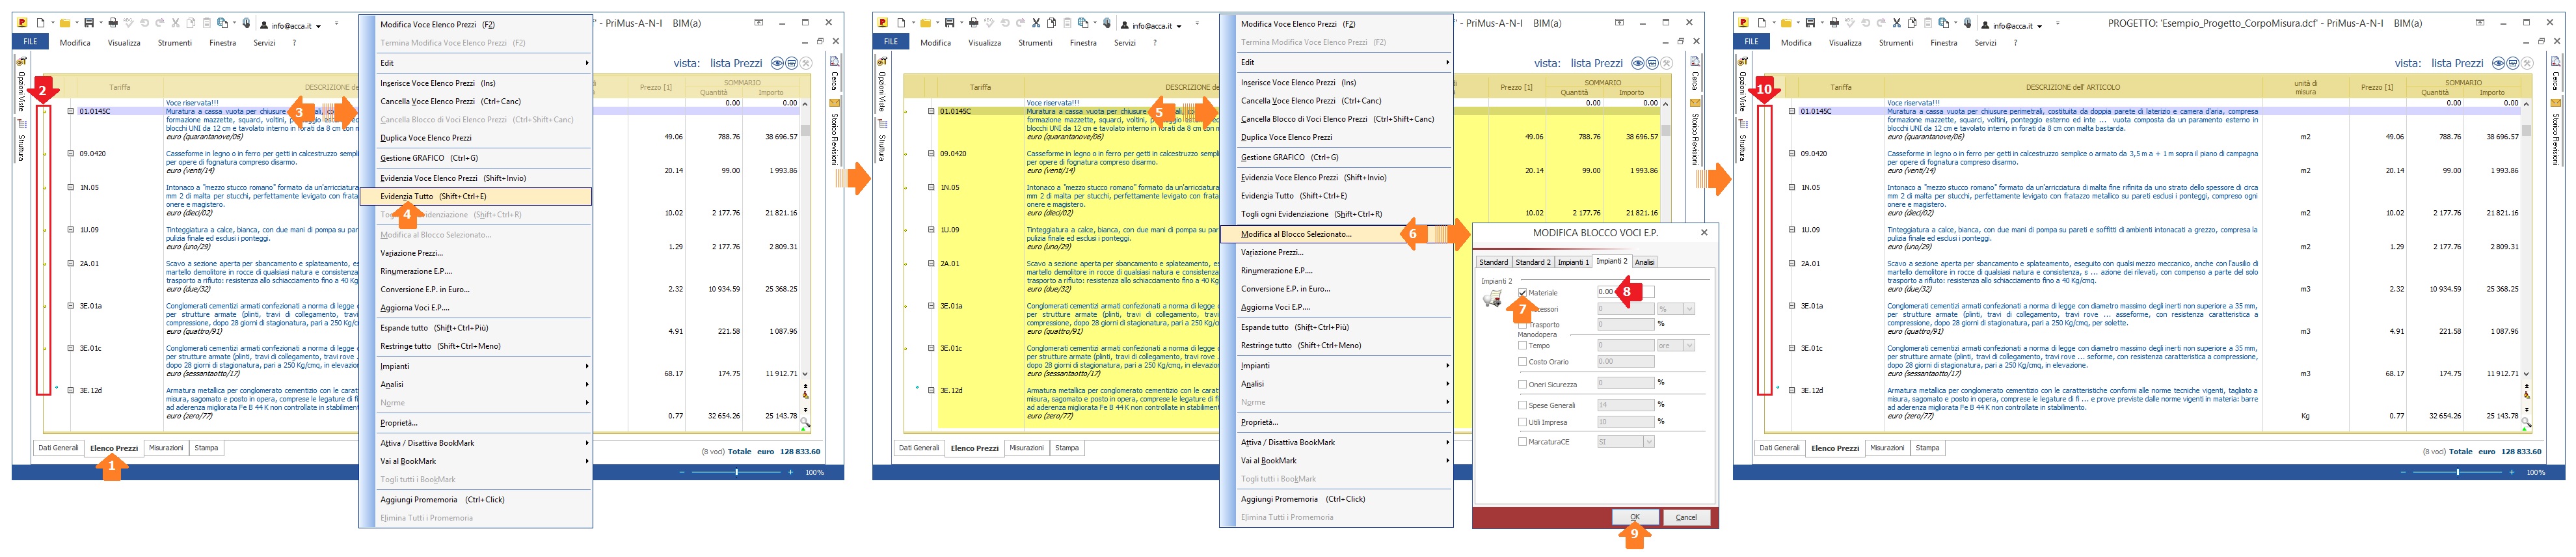Click Paste clipboard icon in right window toolbar

(x=1928, y=23)
